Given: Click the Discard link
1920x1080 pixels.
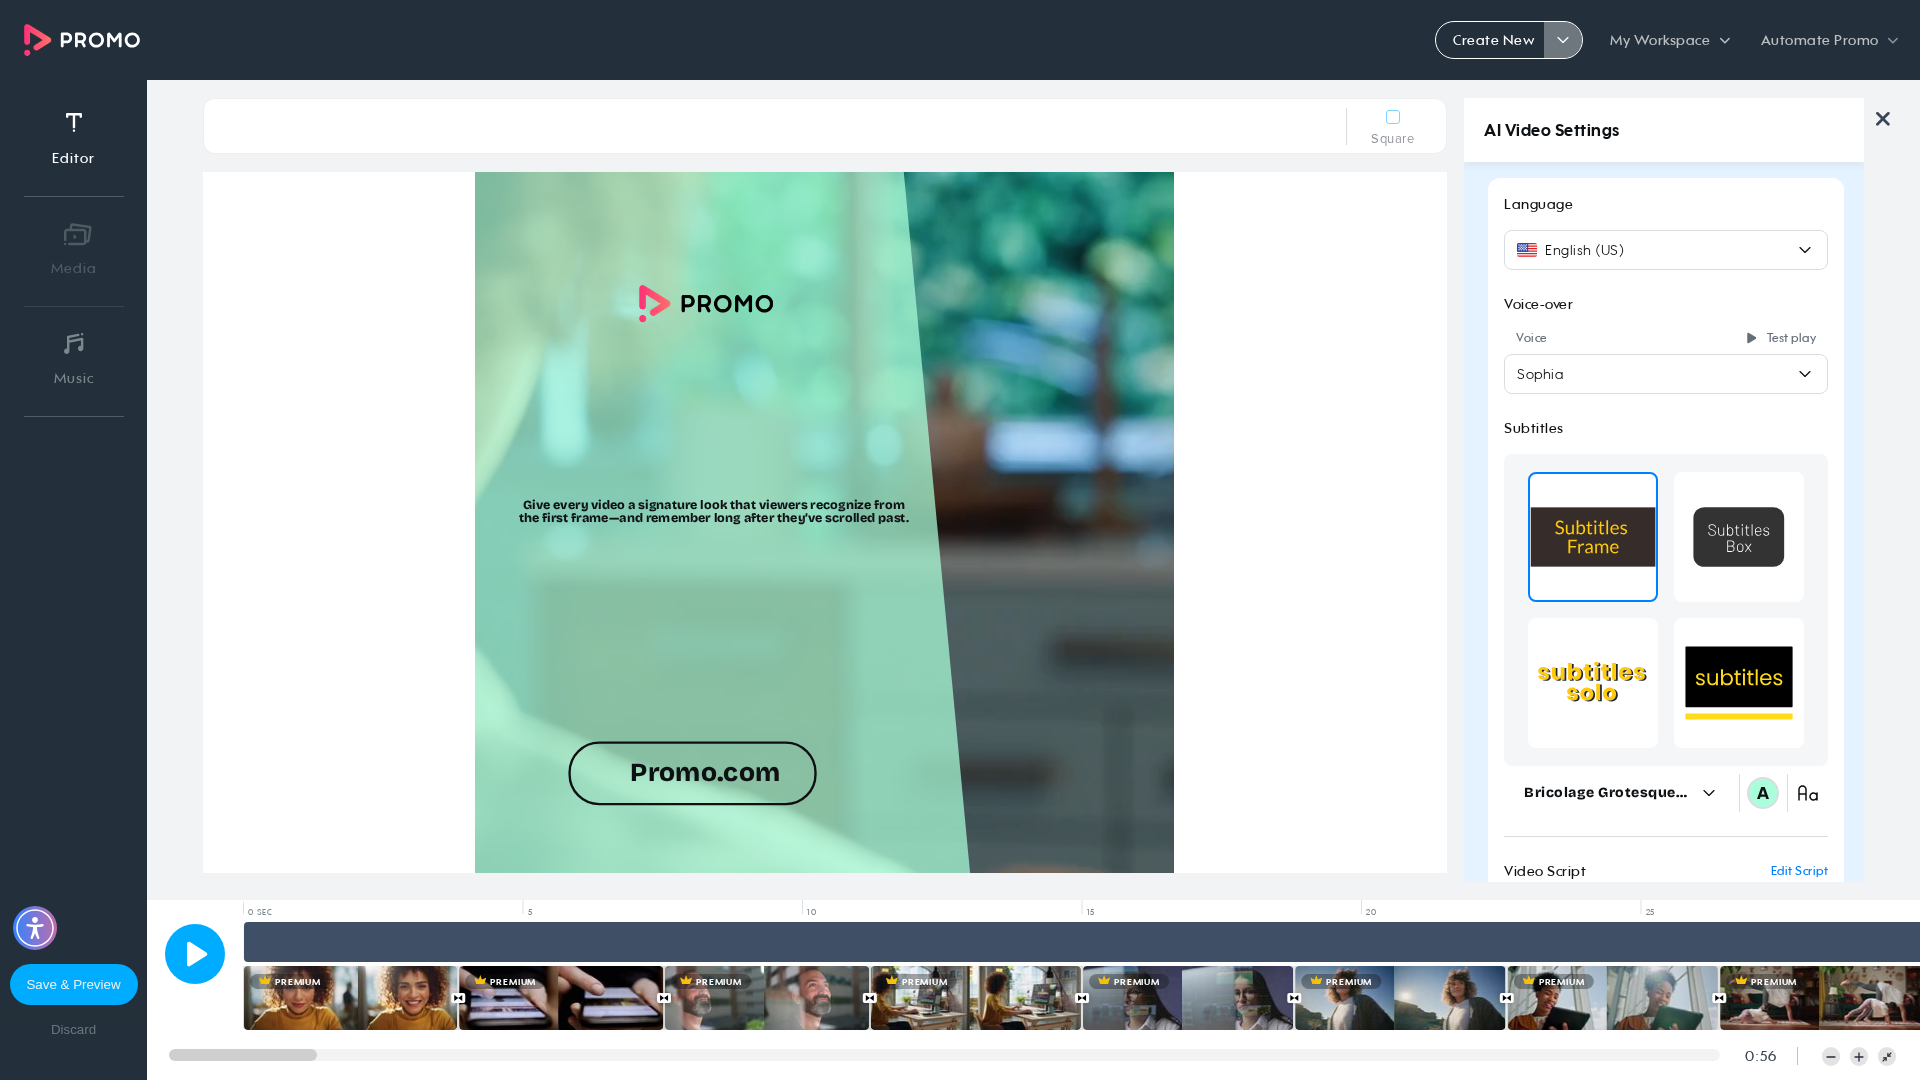Looking at the screenshot, I should tap(74, 1030).
